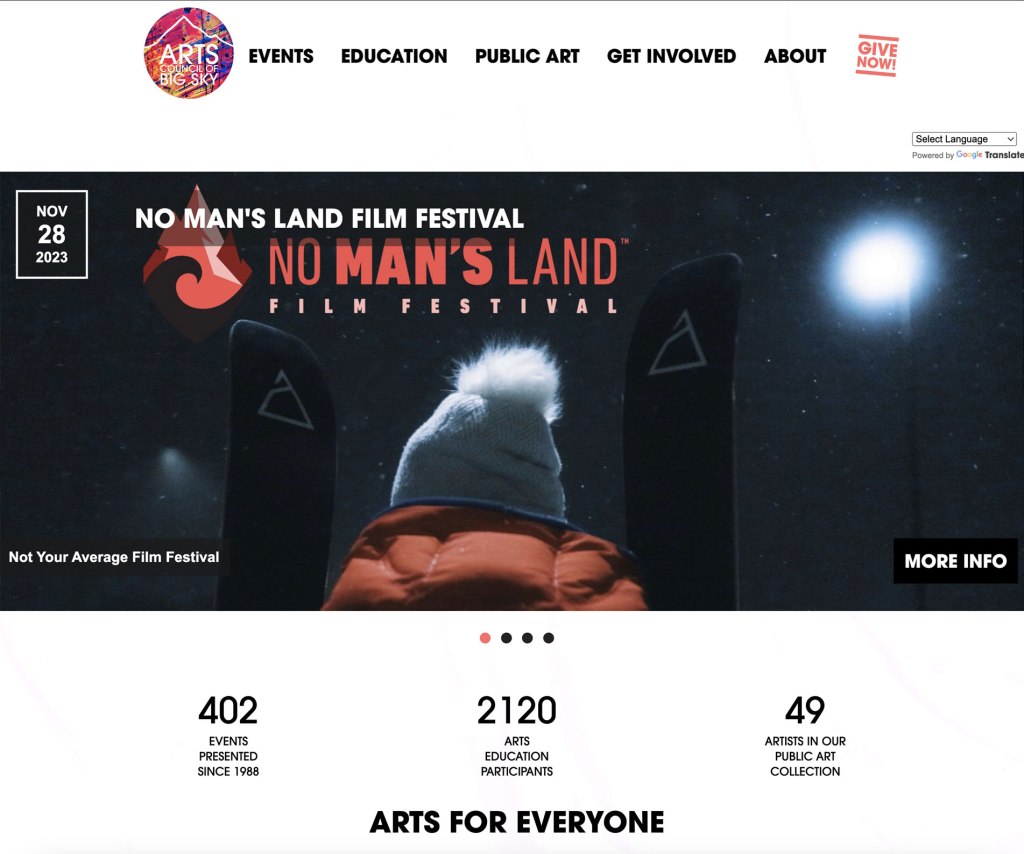Open the Select Language dropdown
The height and width of the screenshot is (854, 1024).
964,139
